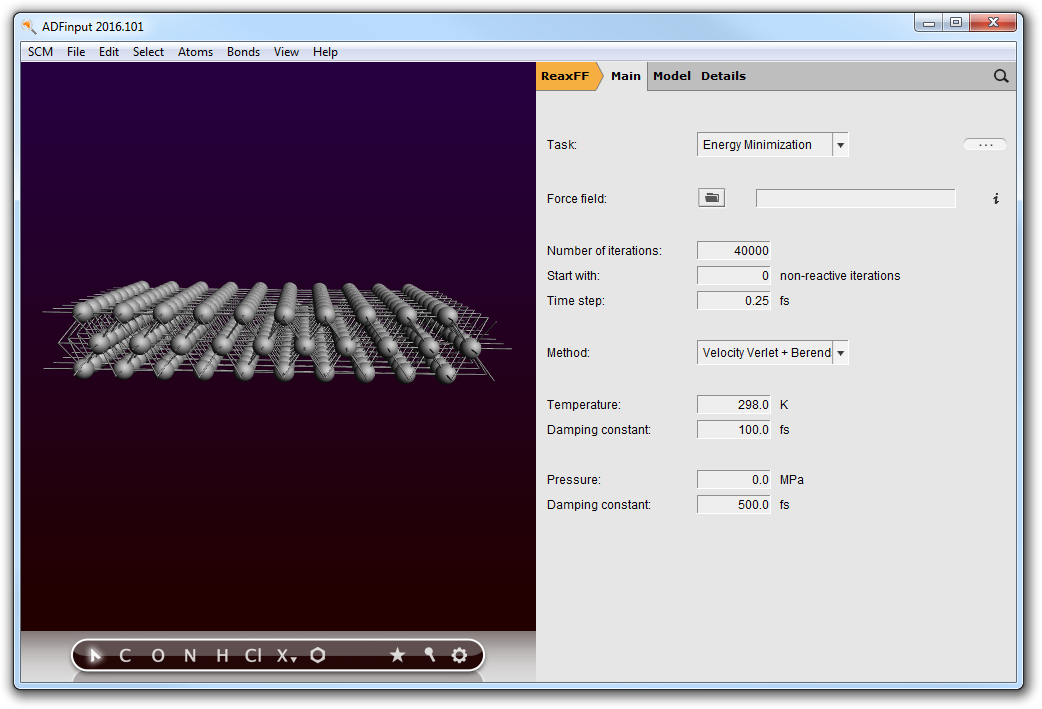1042x709 pixels.
Task: Click the Number of iterations field
Action: coord(734,251)
